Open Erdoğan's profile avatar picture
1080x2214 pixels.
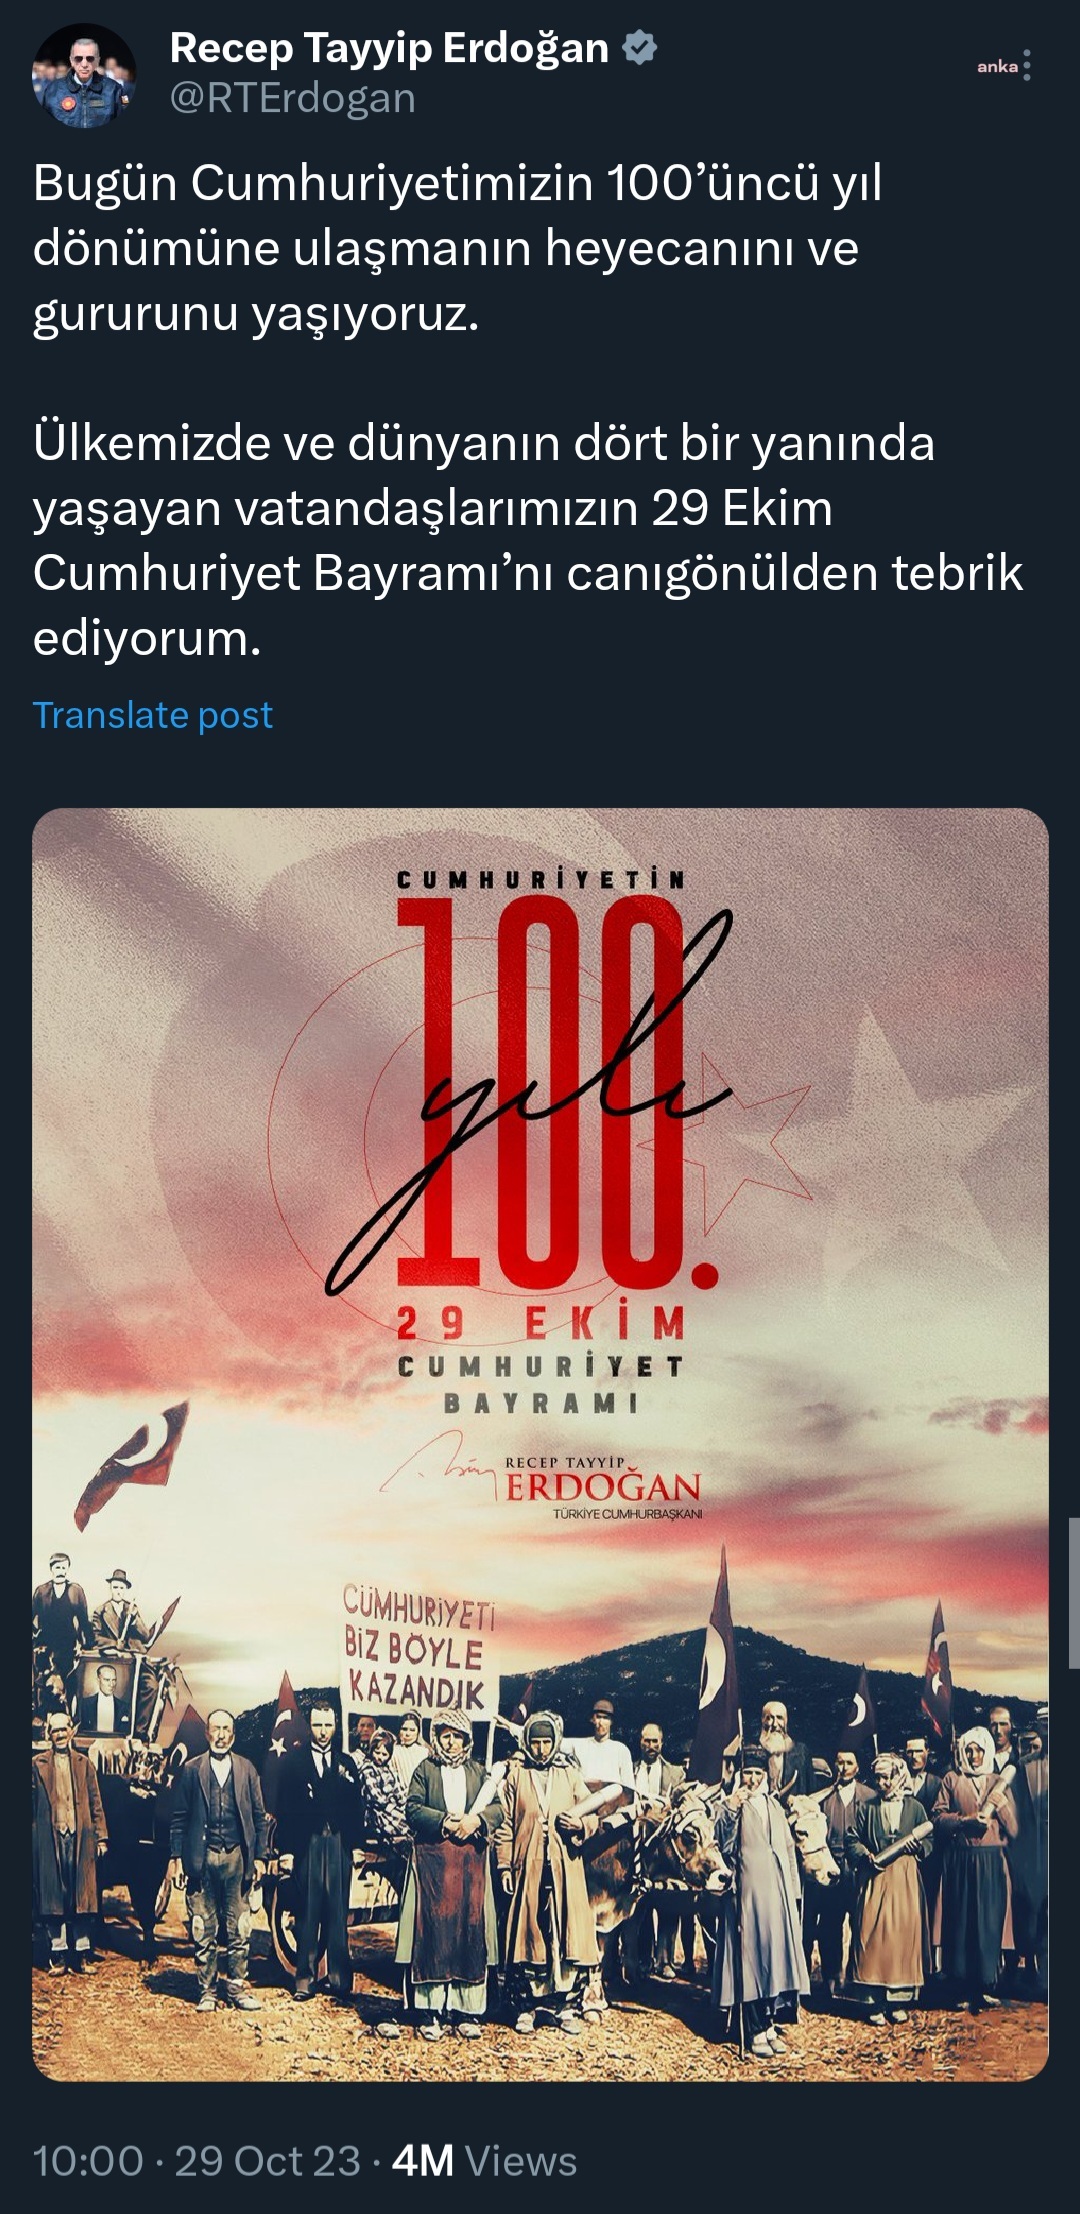84,76
